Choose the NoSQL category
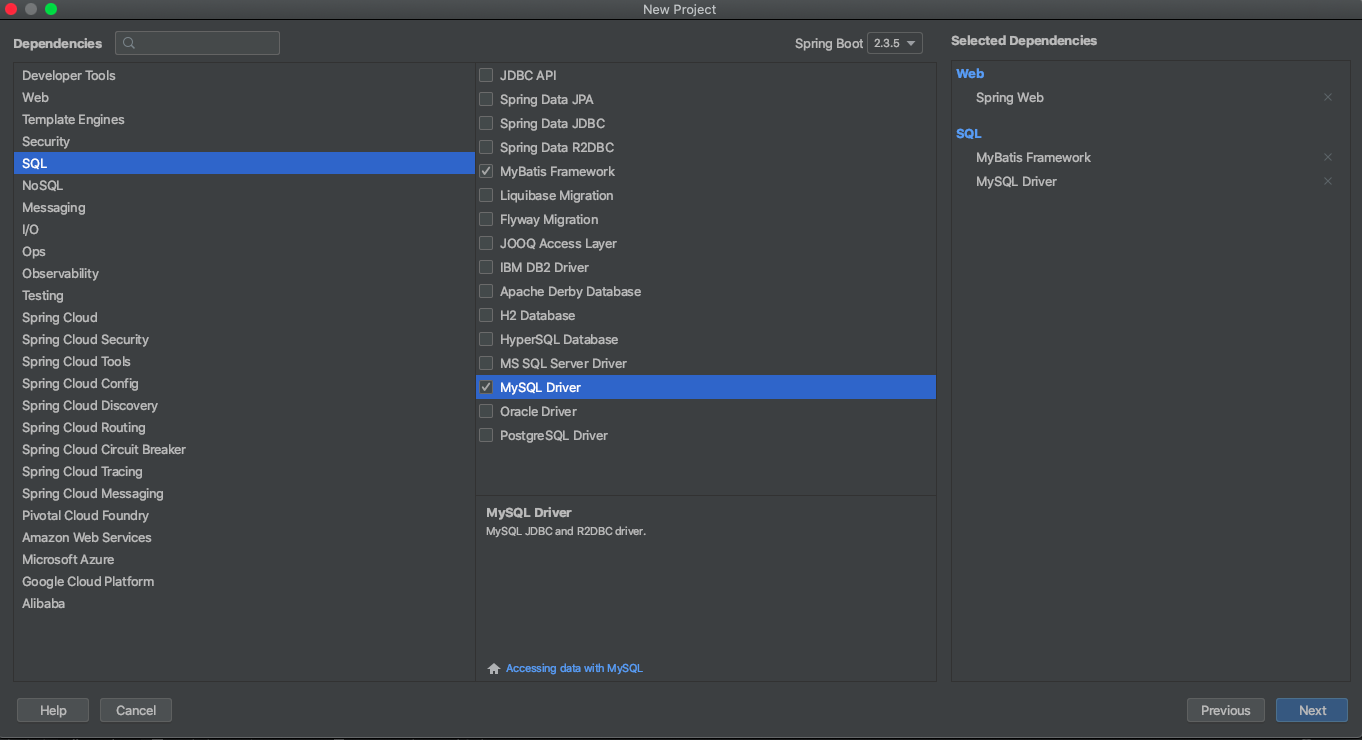Screen dimensions: 1362x740 (244, 186)
